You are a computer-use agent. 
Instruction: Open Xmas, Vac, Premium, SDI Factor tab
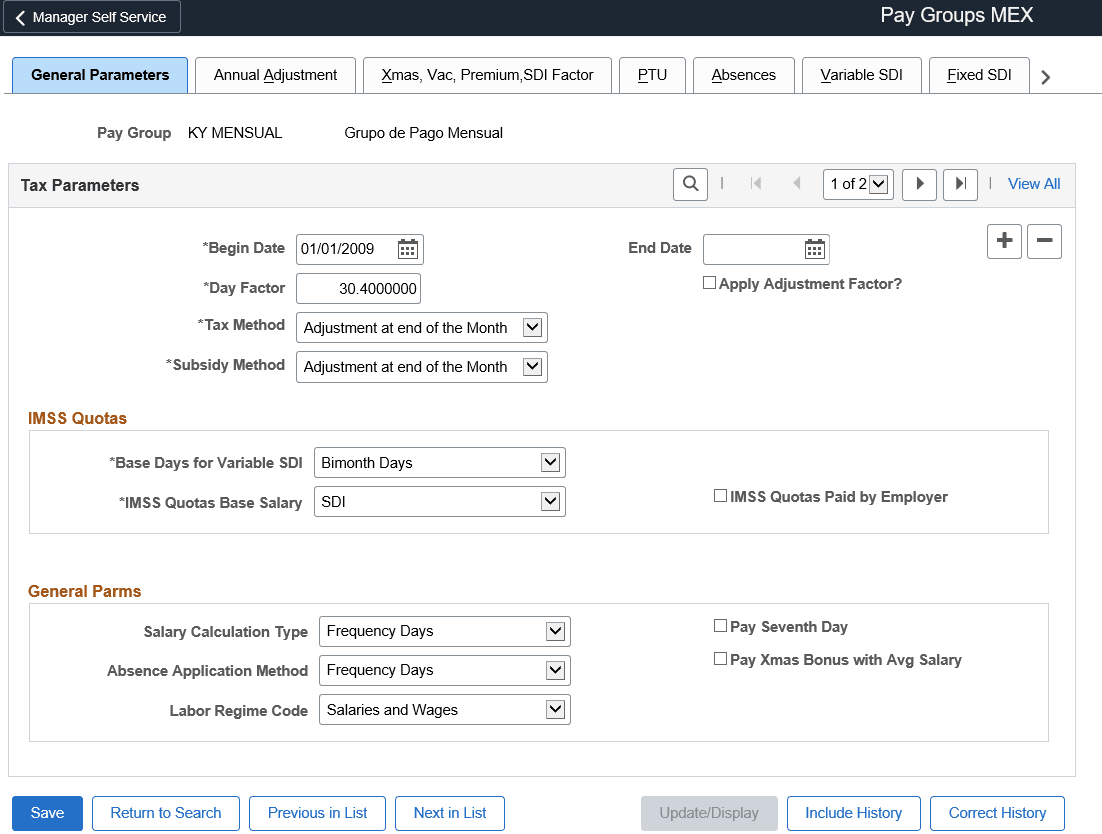click(x=487, y=75)
